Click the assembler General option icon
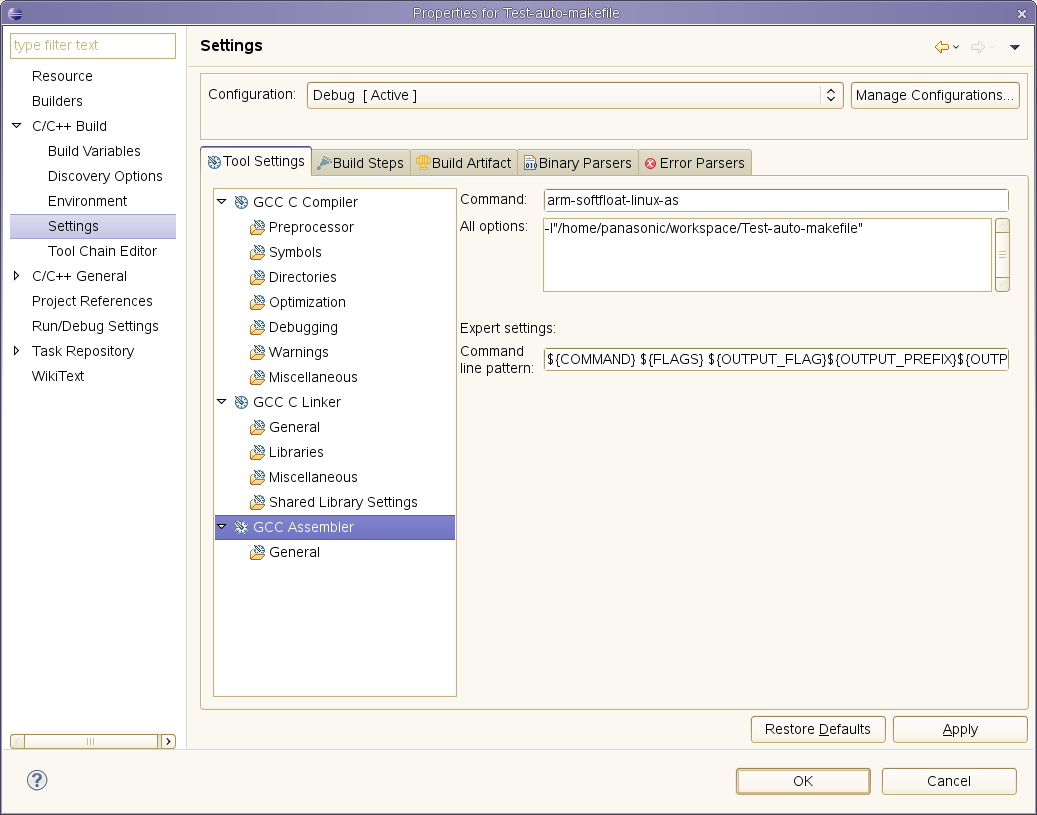This screenshot has height=815, width=1037. pyautogui.click(x=257, y=552)
